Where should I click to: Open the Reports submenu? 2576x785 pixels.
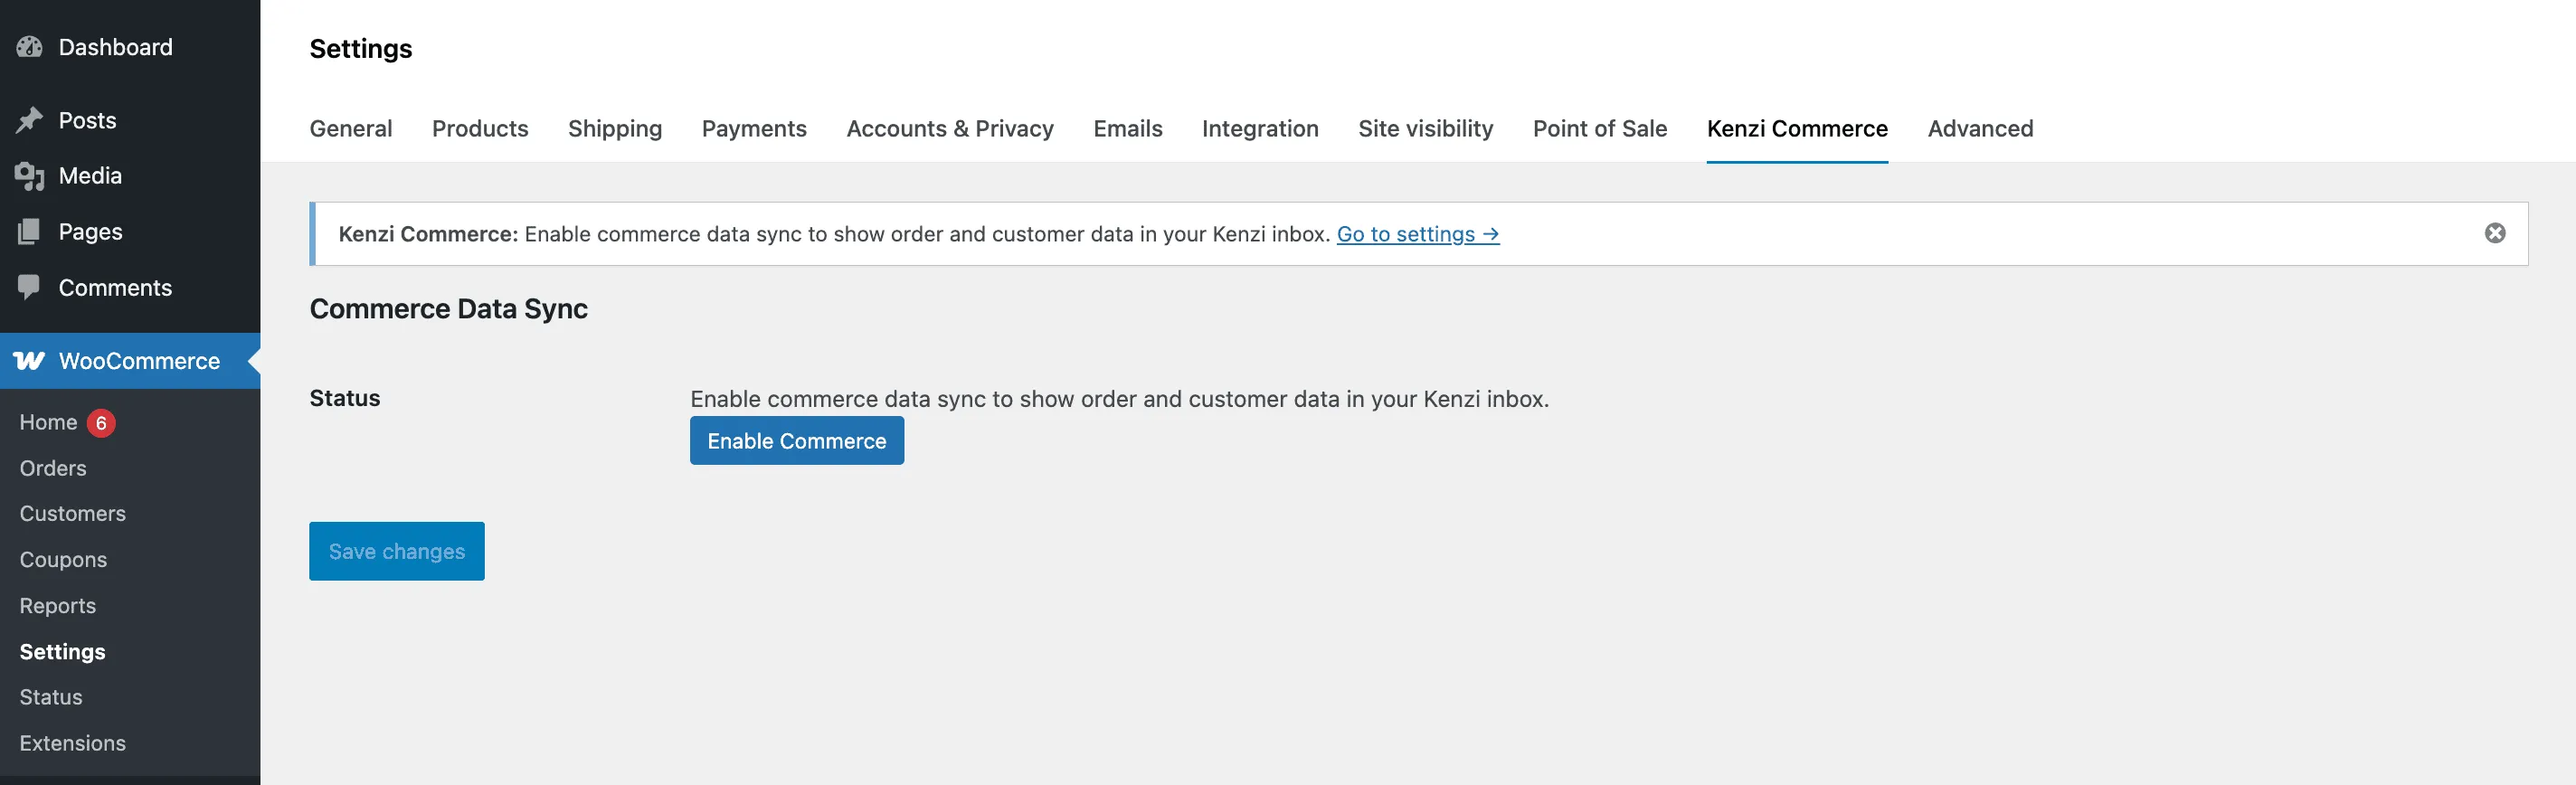tap(58, 605)
